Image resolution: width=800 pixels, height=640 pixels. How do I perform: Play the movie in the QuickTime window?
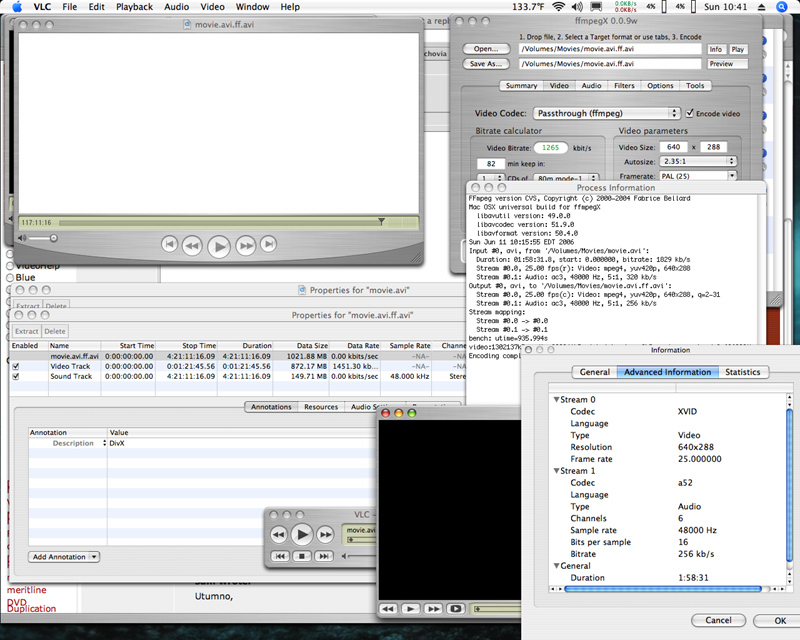coord(219,247)
